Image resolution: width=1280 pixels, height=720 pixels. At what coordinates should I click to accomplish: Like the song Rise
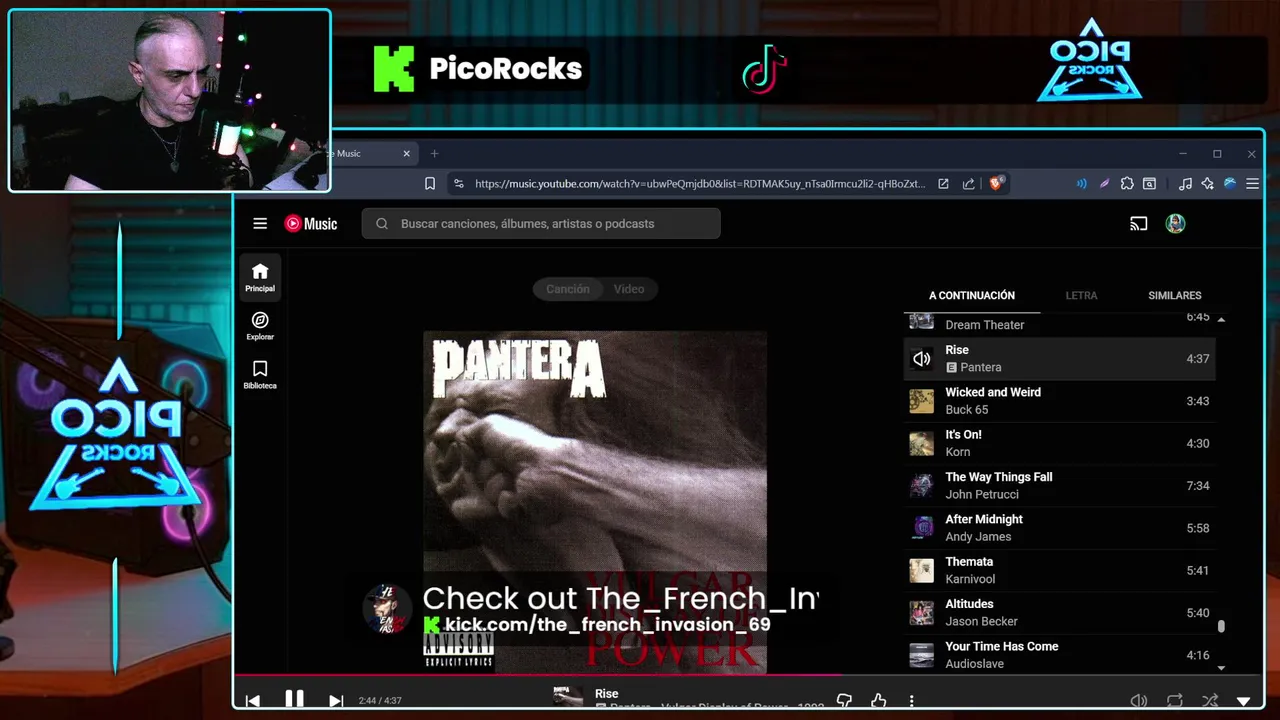click(x=878, y=701)
